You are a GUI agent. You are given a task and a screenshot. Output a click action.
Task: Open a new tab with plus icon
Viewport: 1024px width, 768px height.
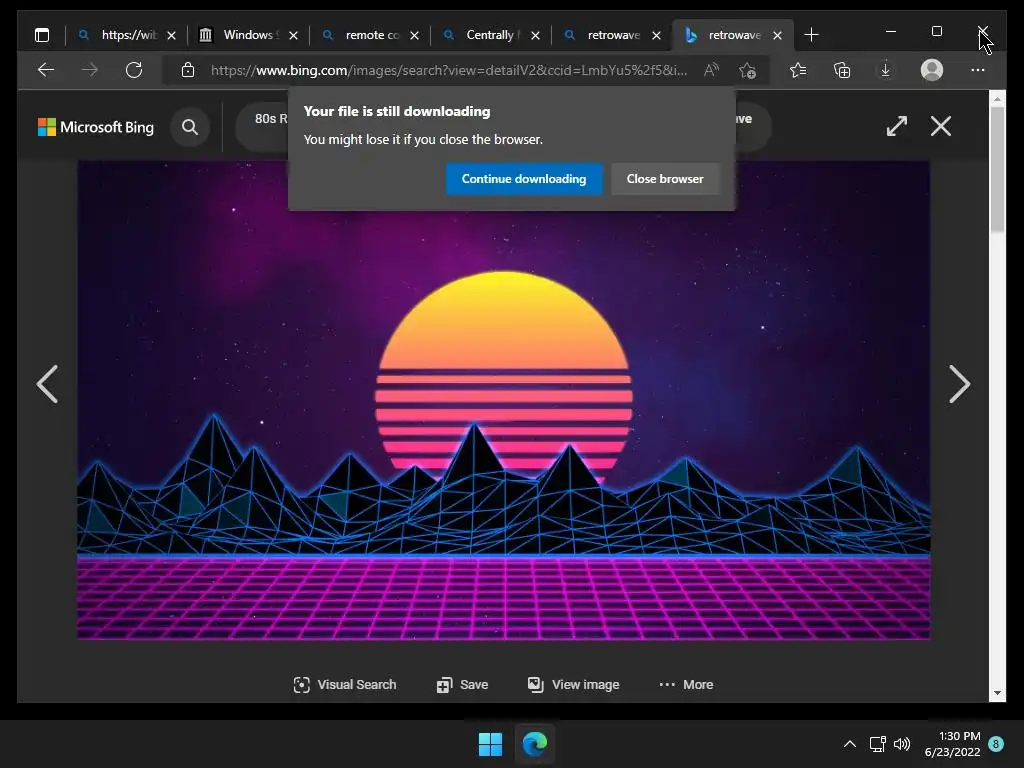811,35
